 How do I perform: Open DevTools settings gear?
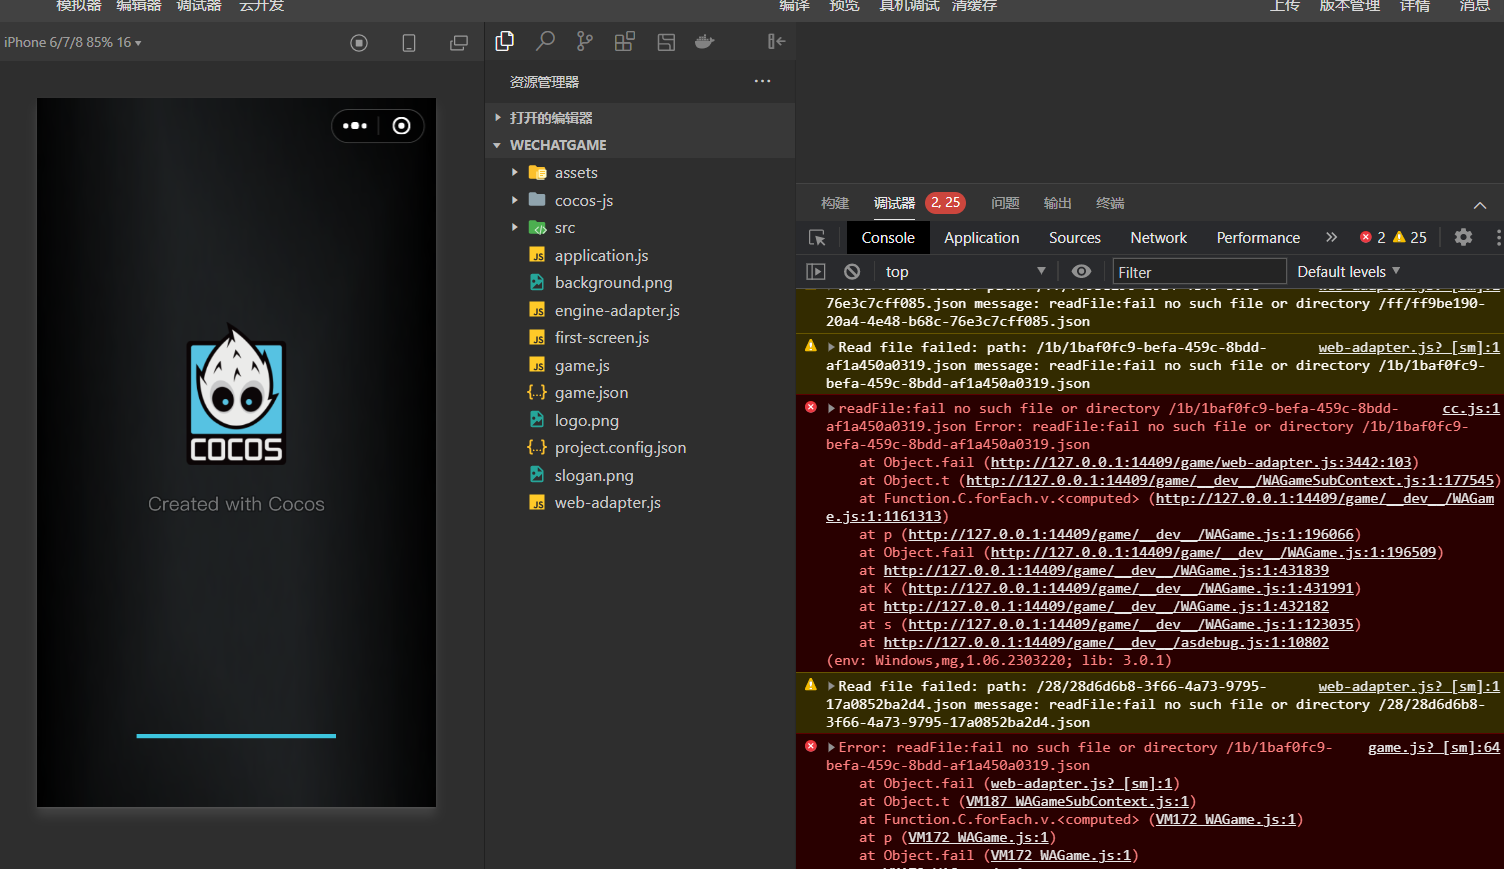point(1463,237)
